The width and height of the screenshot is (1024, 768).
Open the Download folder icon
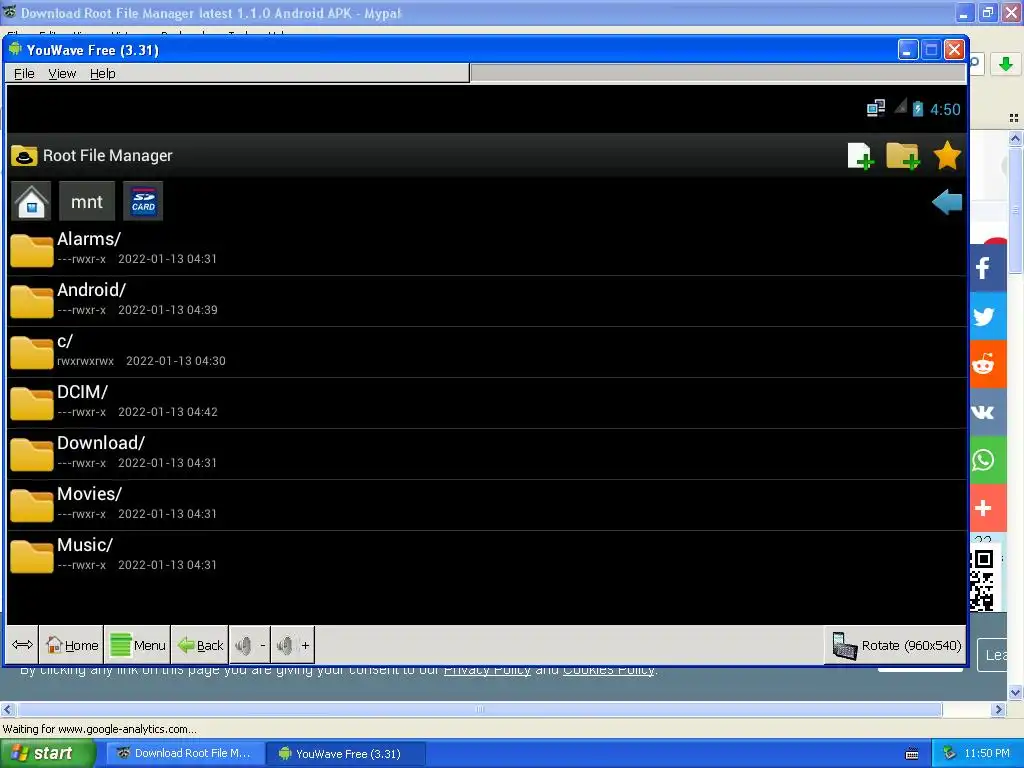pos(31,454)
